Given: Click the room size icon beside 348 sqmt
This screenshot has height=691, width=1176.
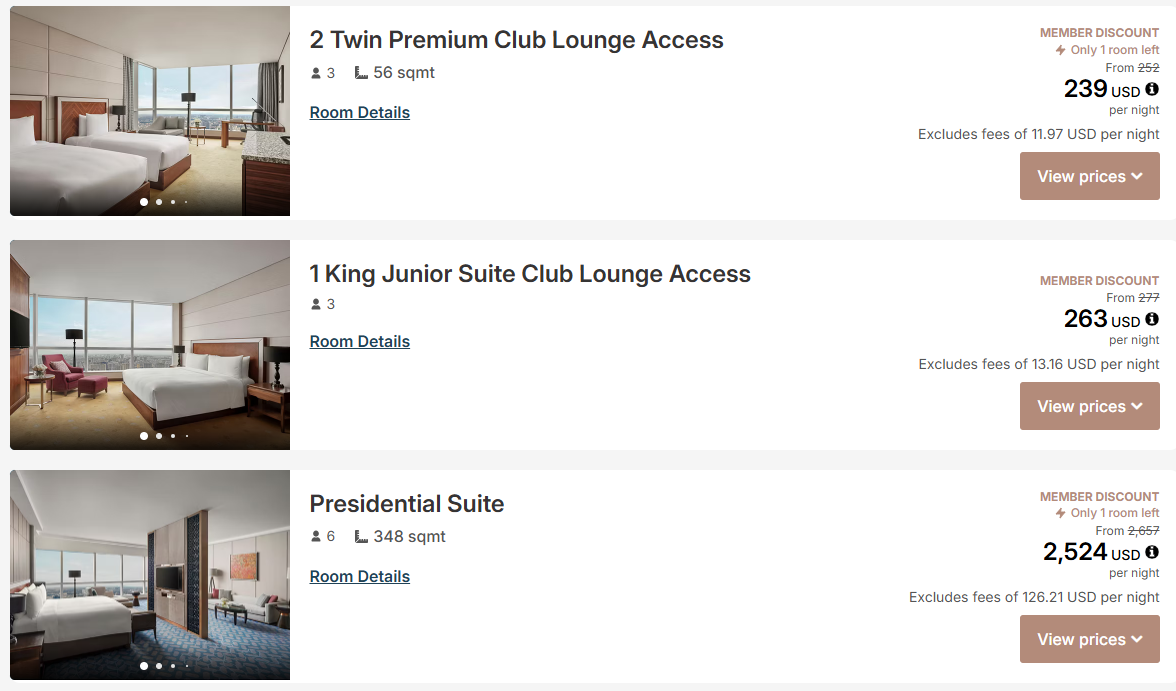Looking at the screenshot, I should [361, 537].
